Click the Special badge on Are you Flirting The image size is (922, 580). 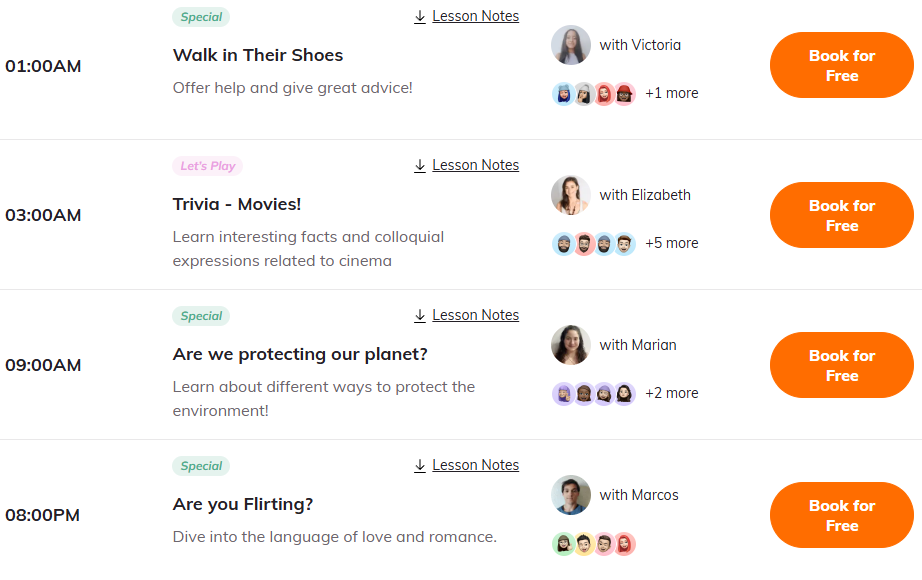coord(200,466)
